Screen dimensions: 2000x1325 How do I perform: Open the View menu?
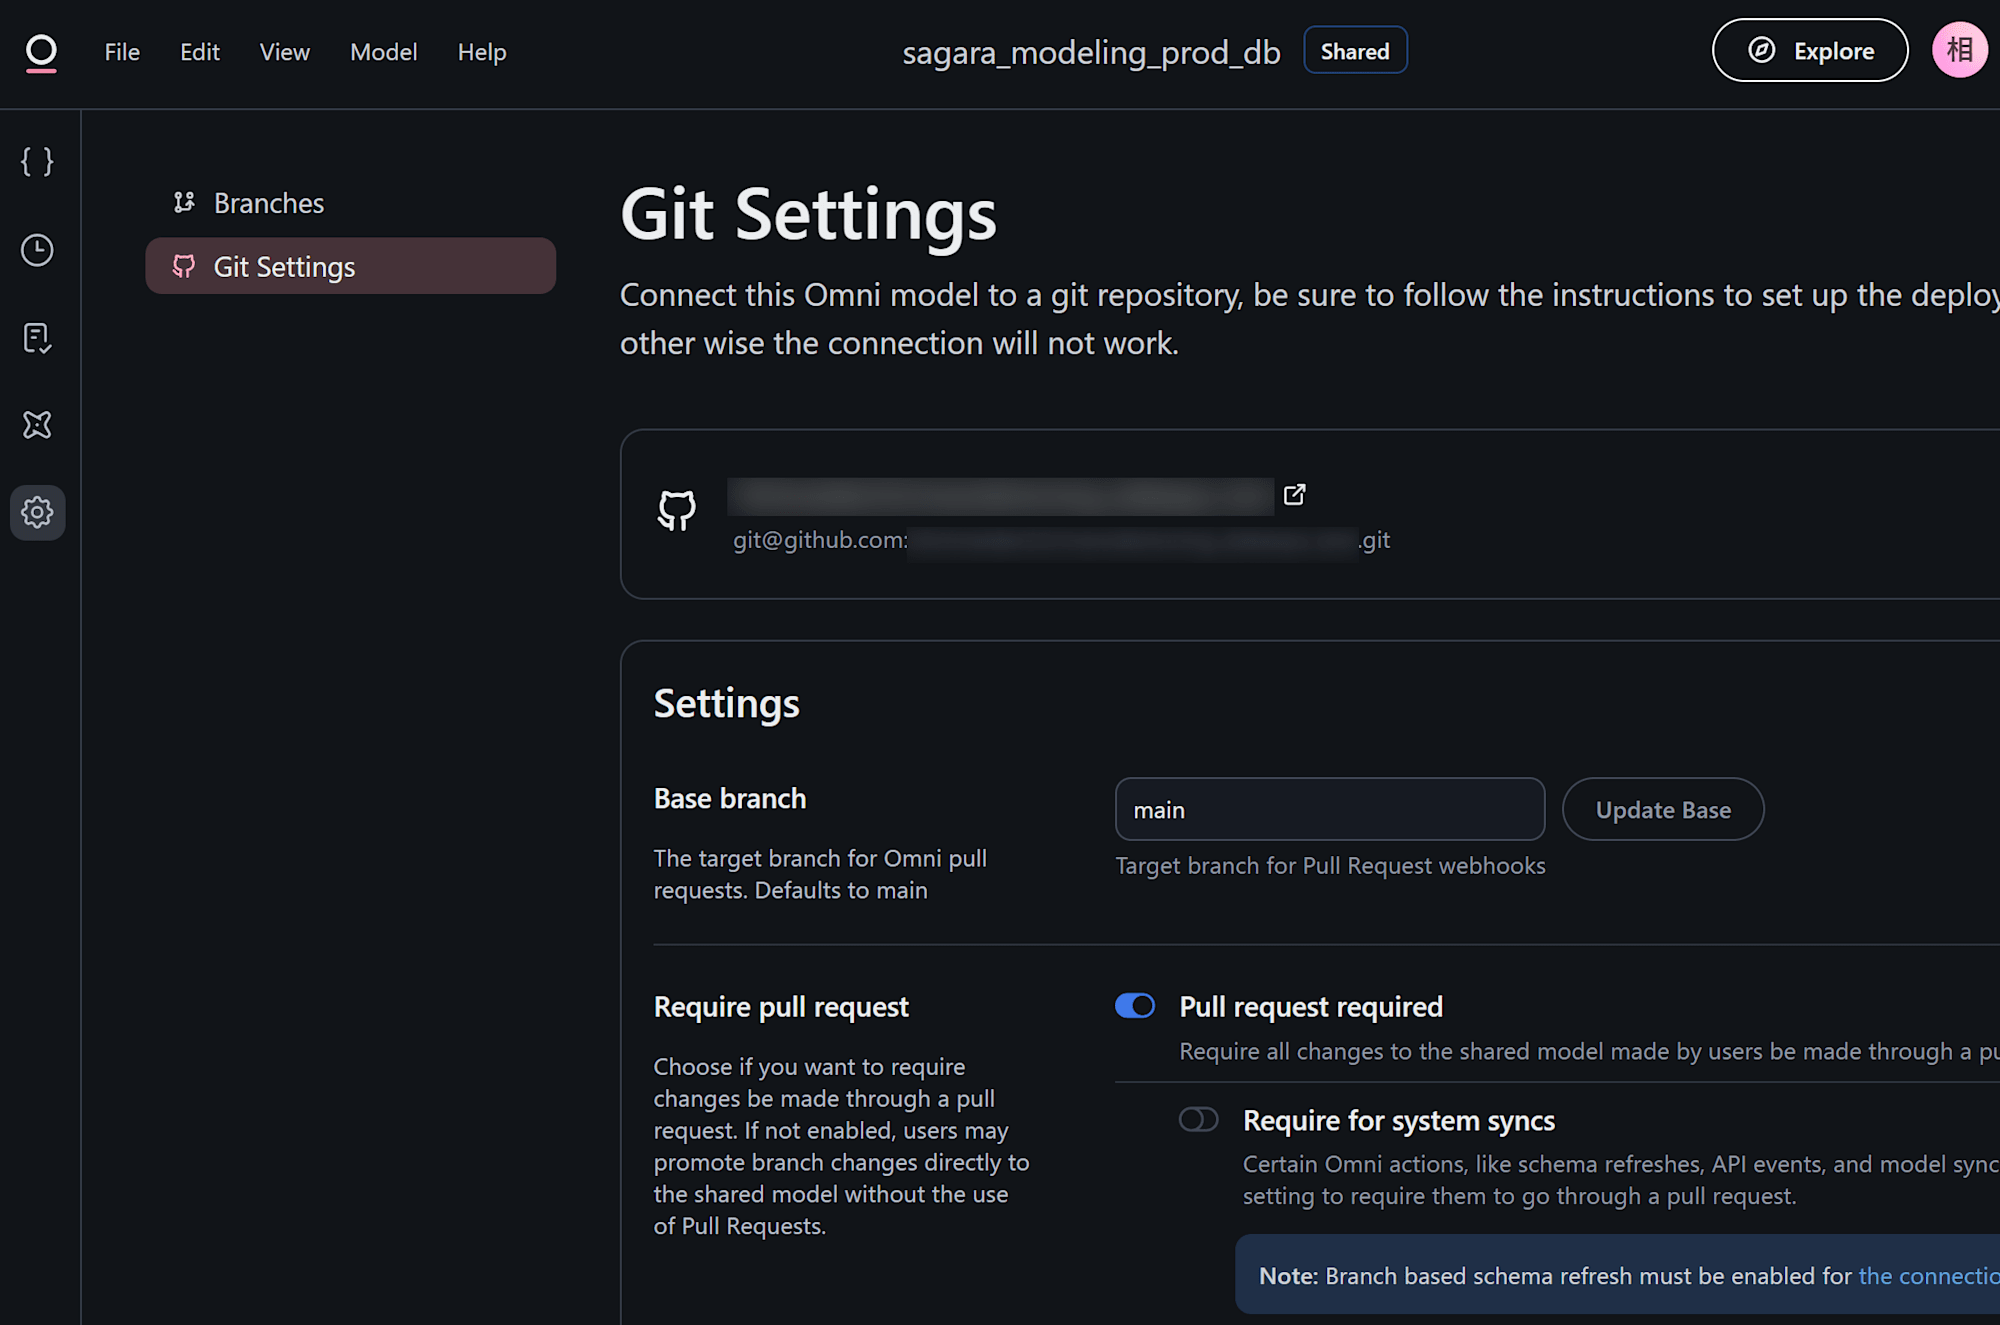click(x=284, y=52)
